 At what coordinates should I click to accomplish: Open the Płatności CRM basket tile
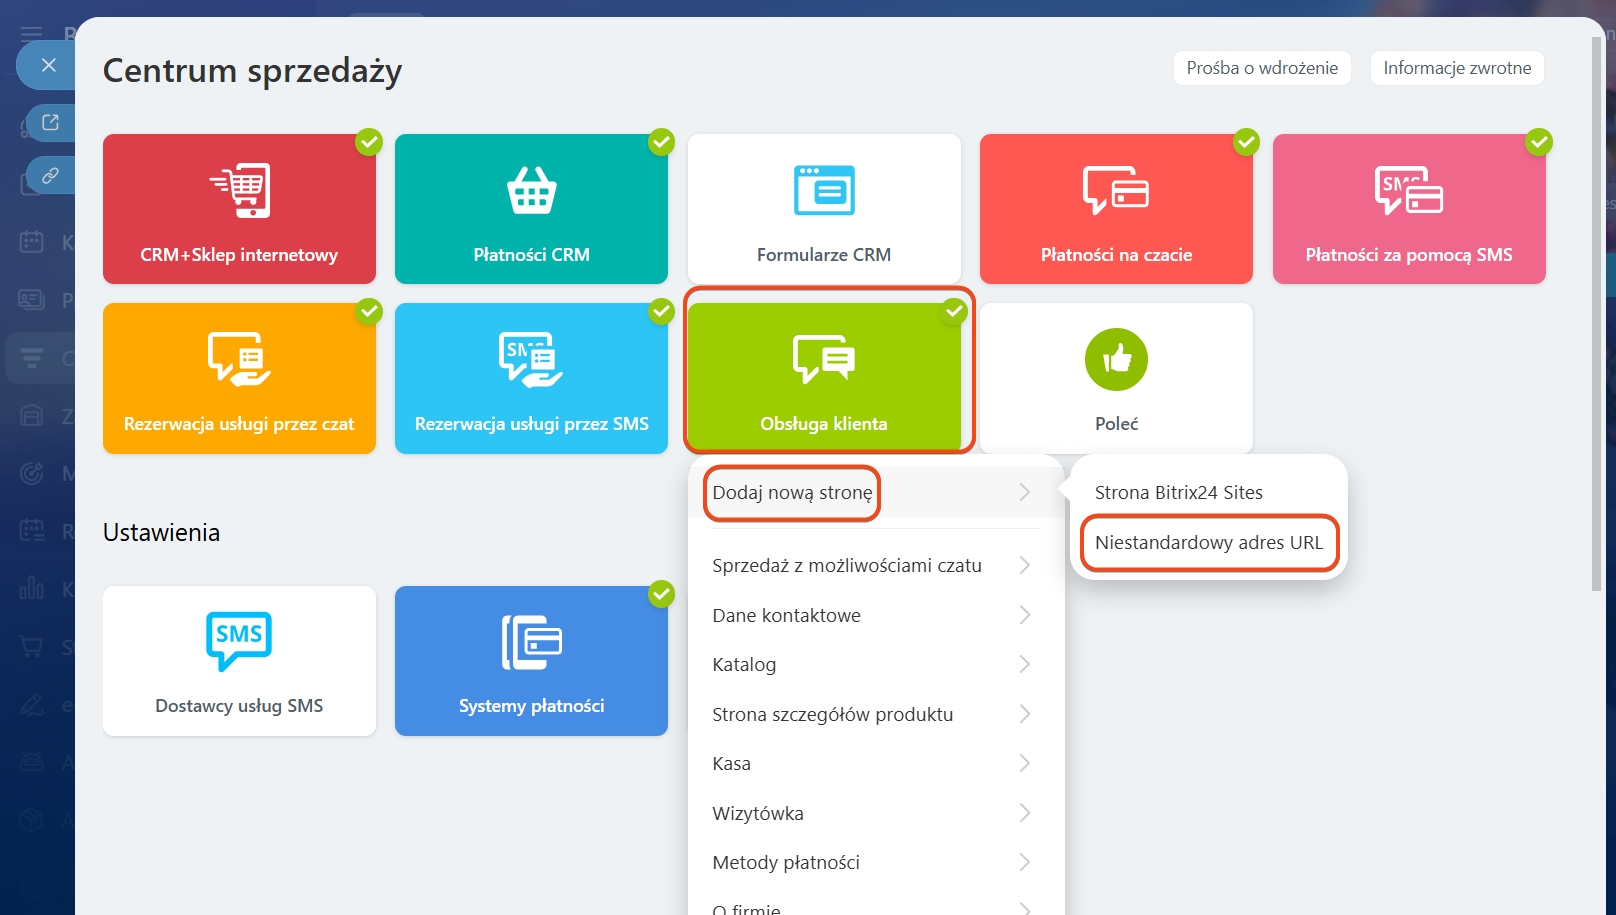[x=531, y=209]
